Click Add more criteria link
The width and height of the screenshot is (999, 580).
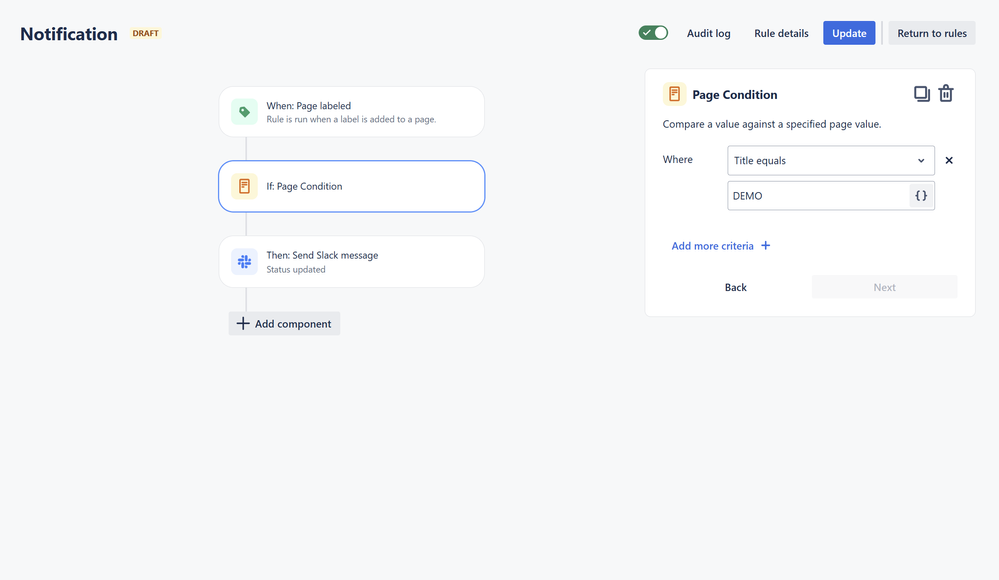point(721,246)
